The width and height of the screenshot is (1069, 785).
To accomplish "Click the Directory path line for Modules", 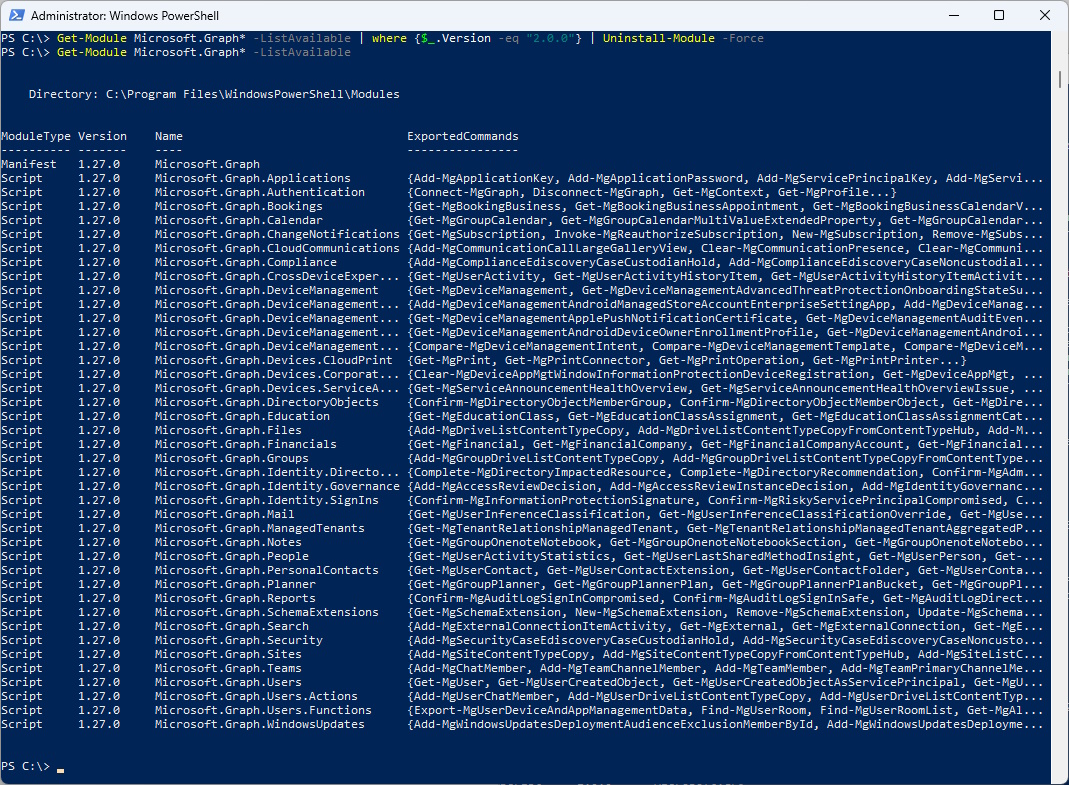I will pyautogui.click(x=214, y=94).
